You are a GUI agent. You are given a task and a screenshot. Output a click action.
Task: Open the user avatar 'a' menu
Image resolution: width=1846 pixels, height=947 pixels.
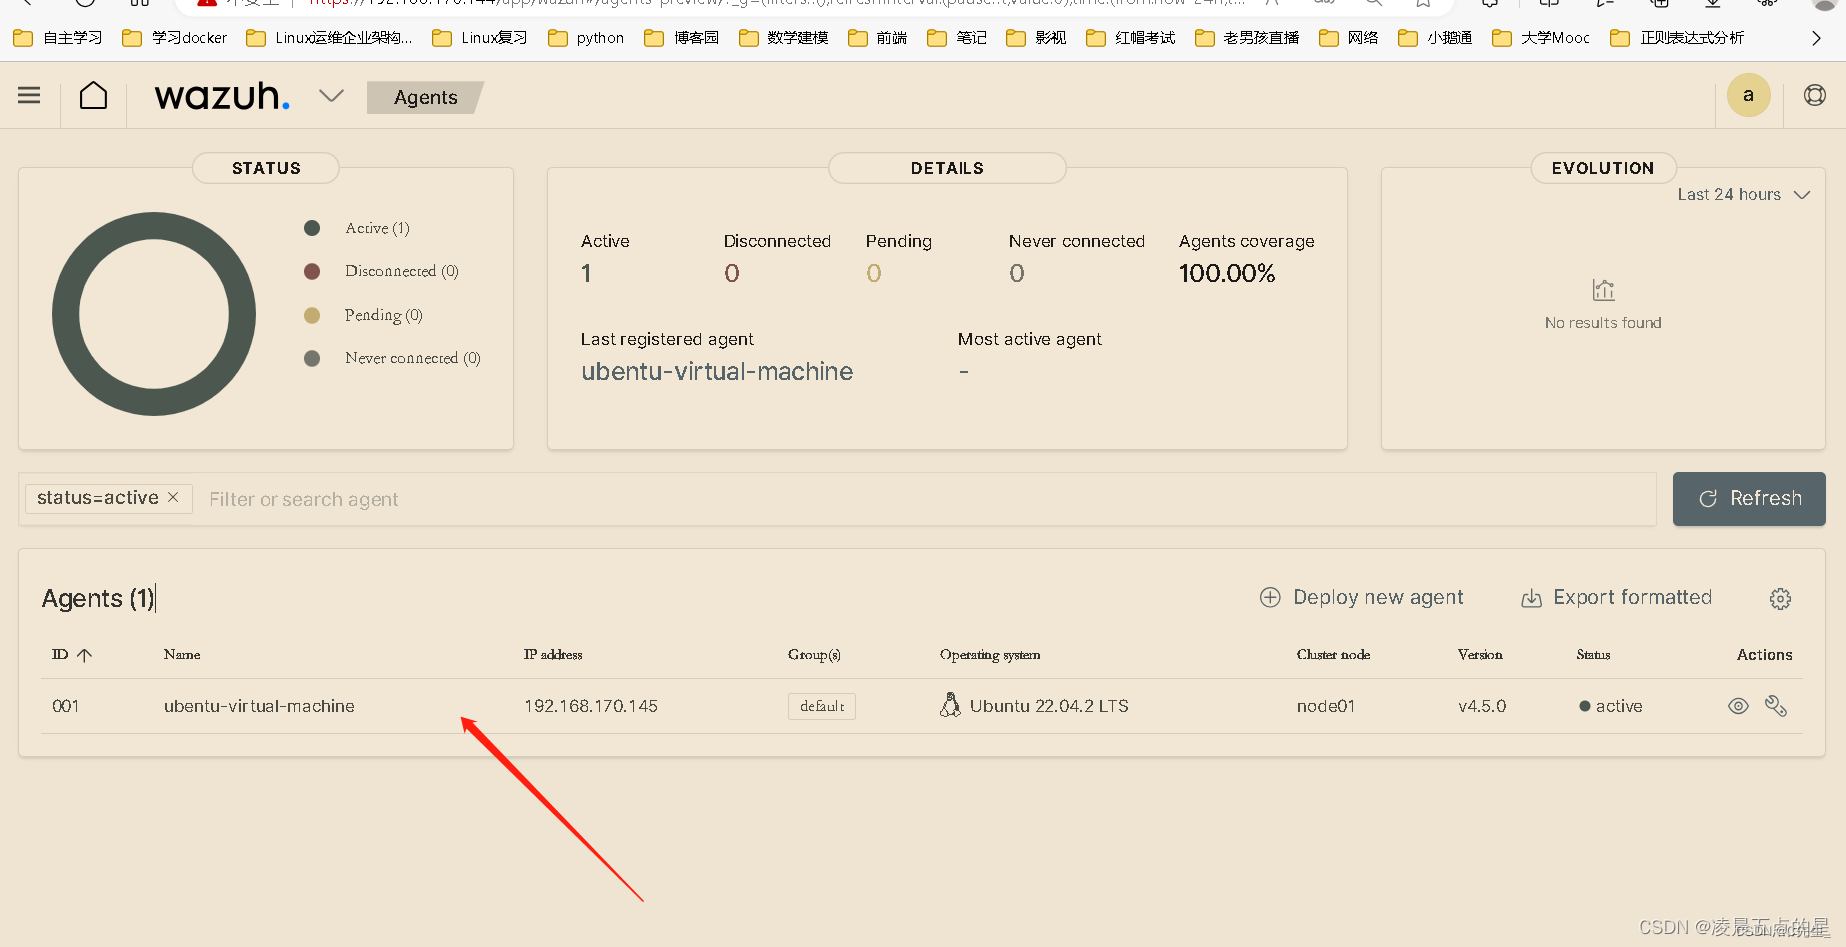1748,95
